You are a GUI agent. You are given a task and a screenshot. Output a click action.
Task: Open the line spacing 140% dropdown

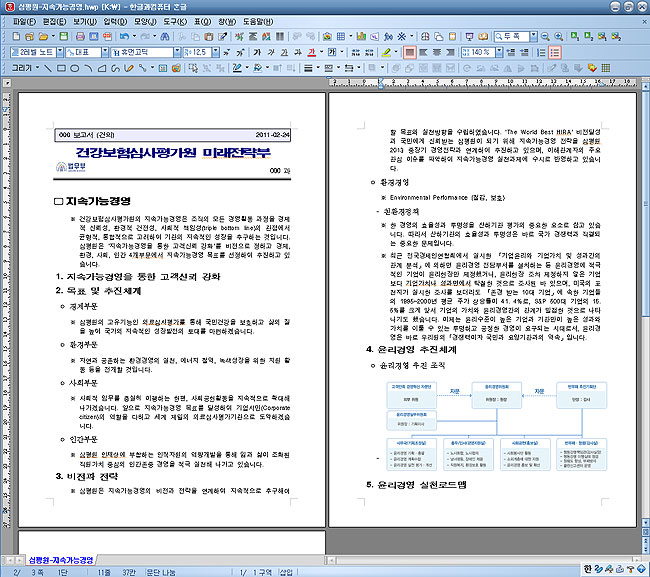coord(499,52)
